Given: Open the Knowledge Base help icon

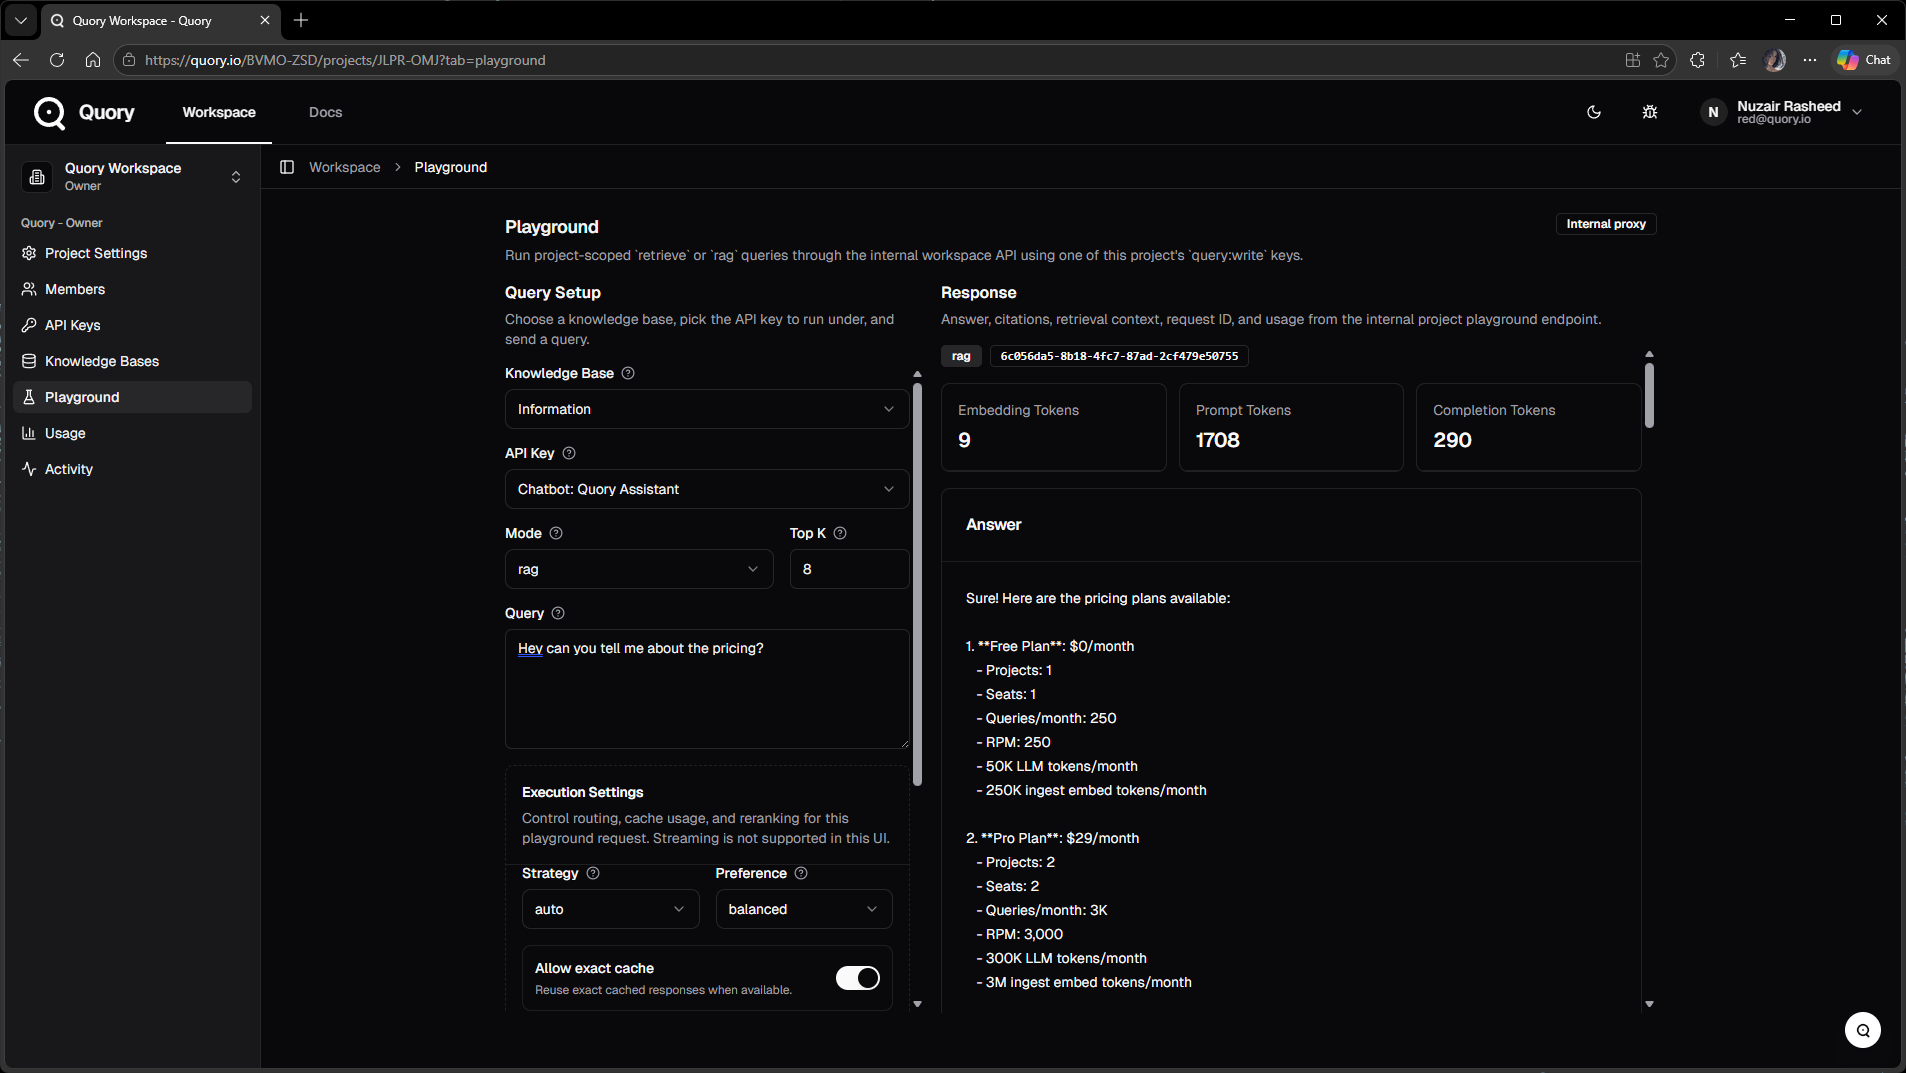Looking at the screenshot, I should click(x=628, y=373).
